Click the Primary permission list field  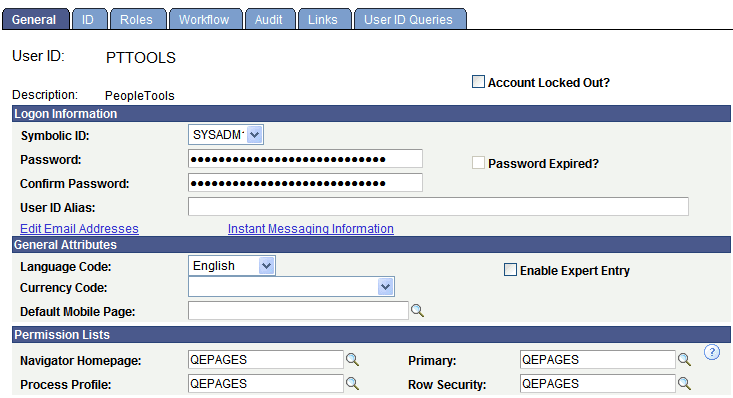pos(597,360)
